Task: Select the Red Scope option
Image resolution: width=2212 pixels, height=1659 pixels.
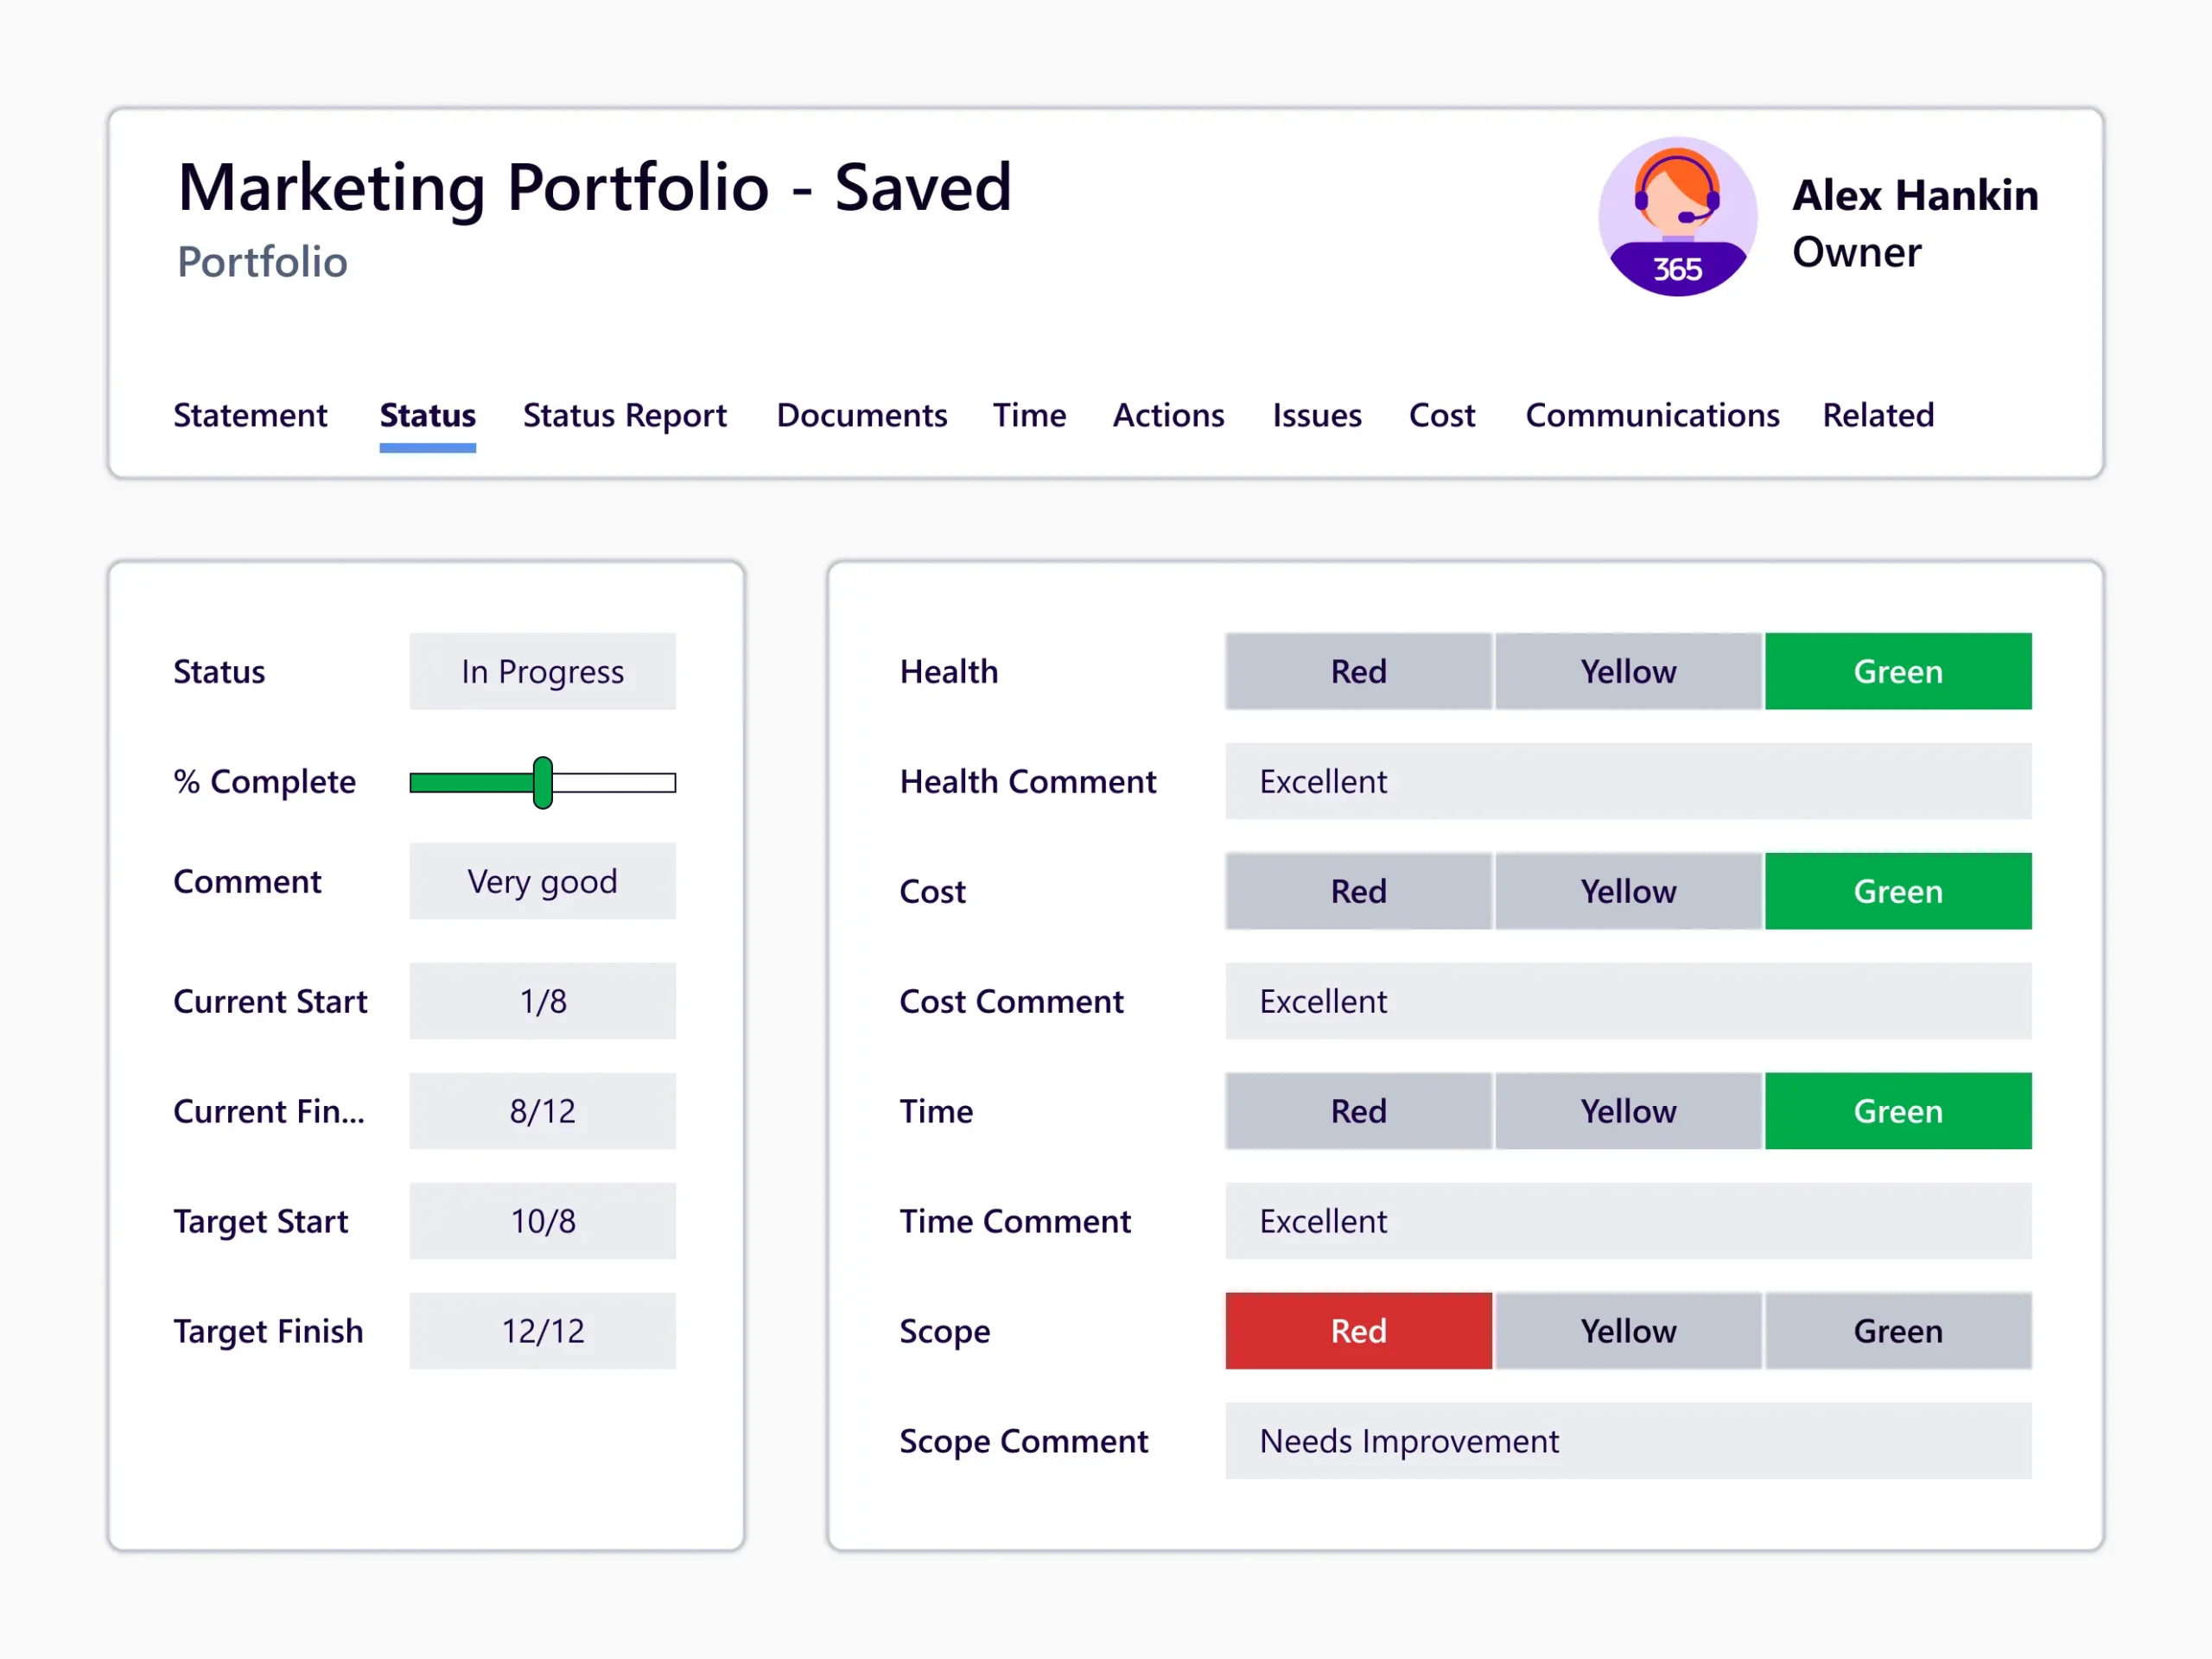Action: click(x=1358, y=1331)
